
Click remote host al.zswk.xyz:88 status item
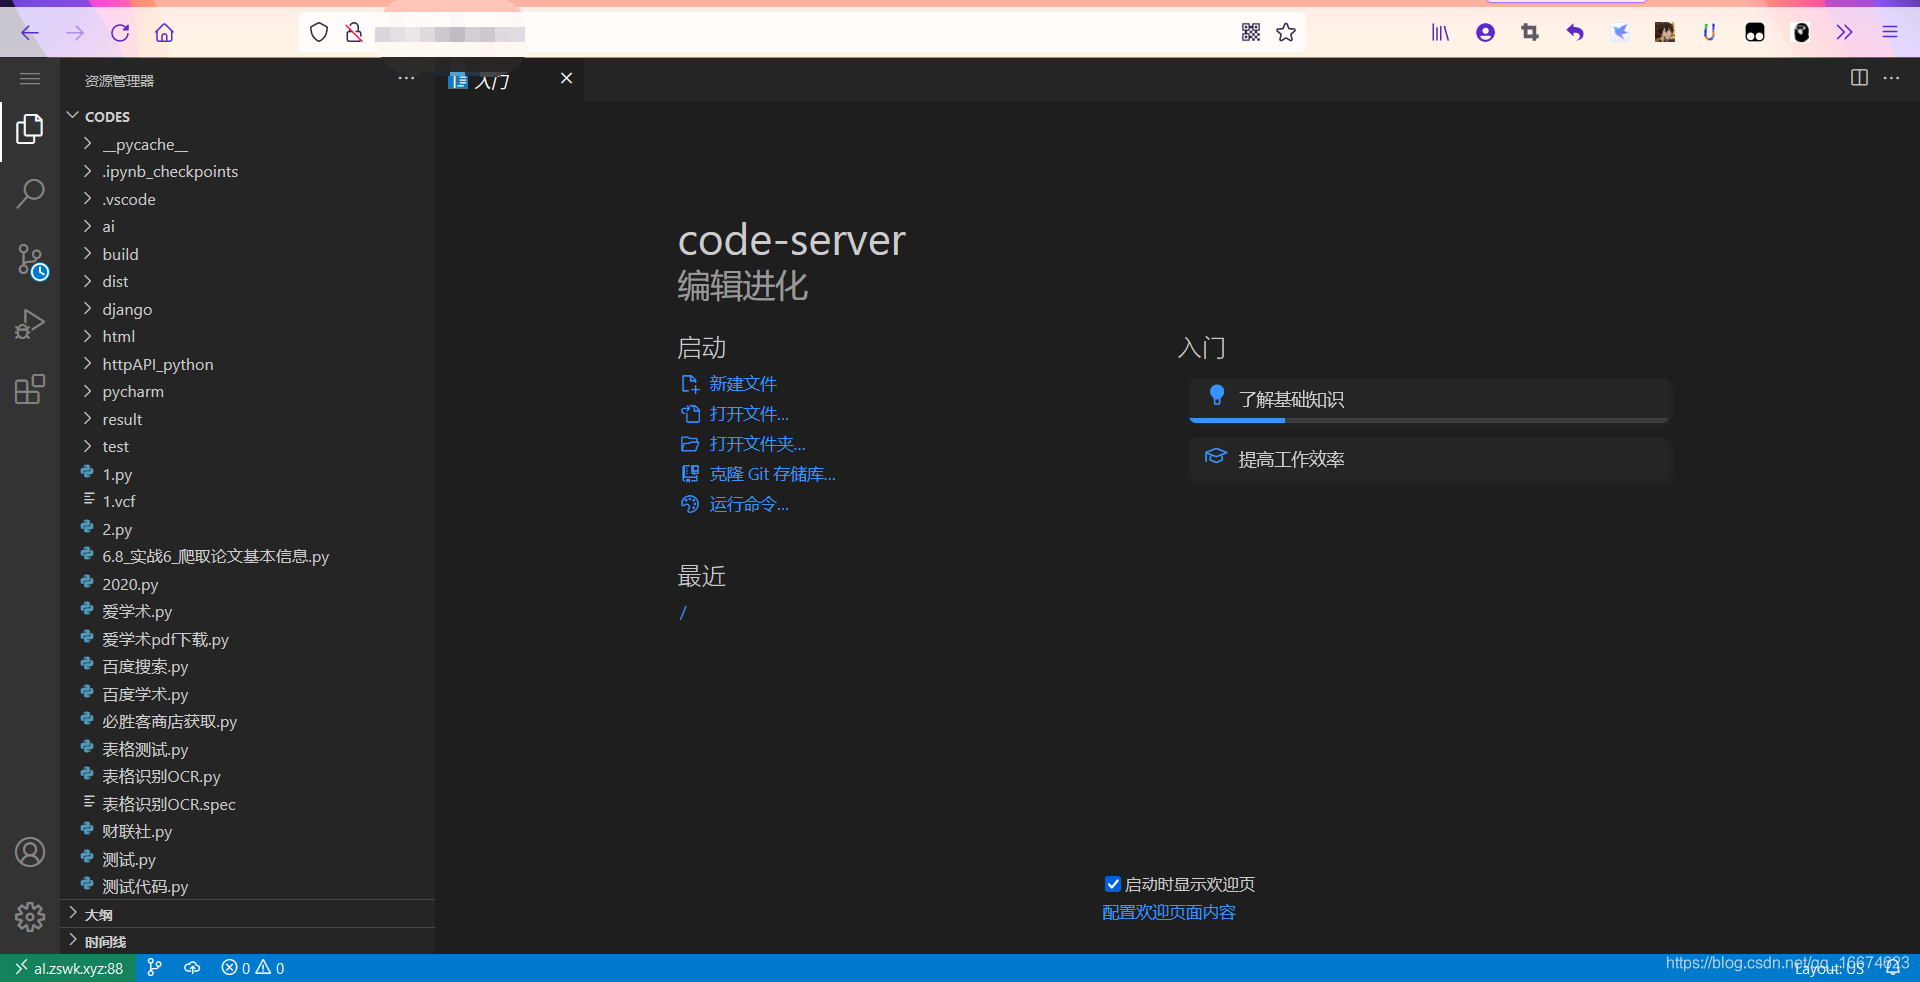(x=68, y=968)
